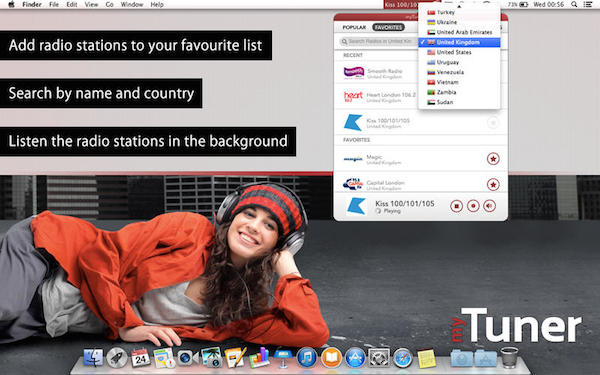Choose United Arab Emirates in country list
Viewport: 600px width, 375px height.
[x=459, y=32]
